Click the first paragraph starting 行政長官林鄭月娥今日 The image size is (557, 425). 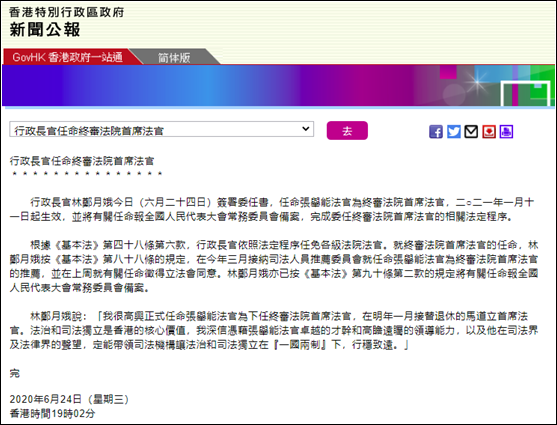(272, 209)
